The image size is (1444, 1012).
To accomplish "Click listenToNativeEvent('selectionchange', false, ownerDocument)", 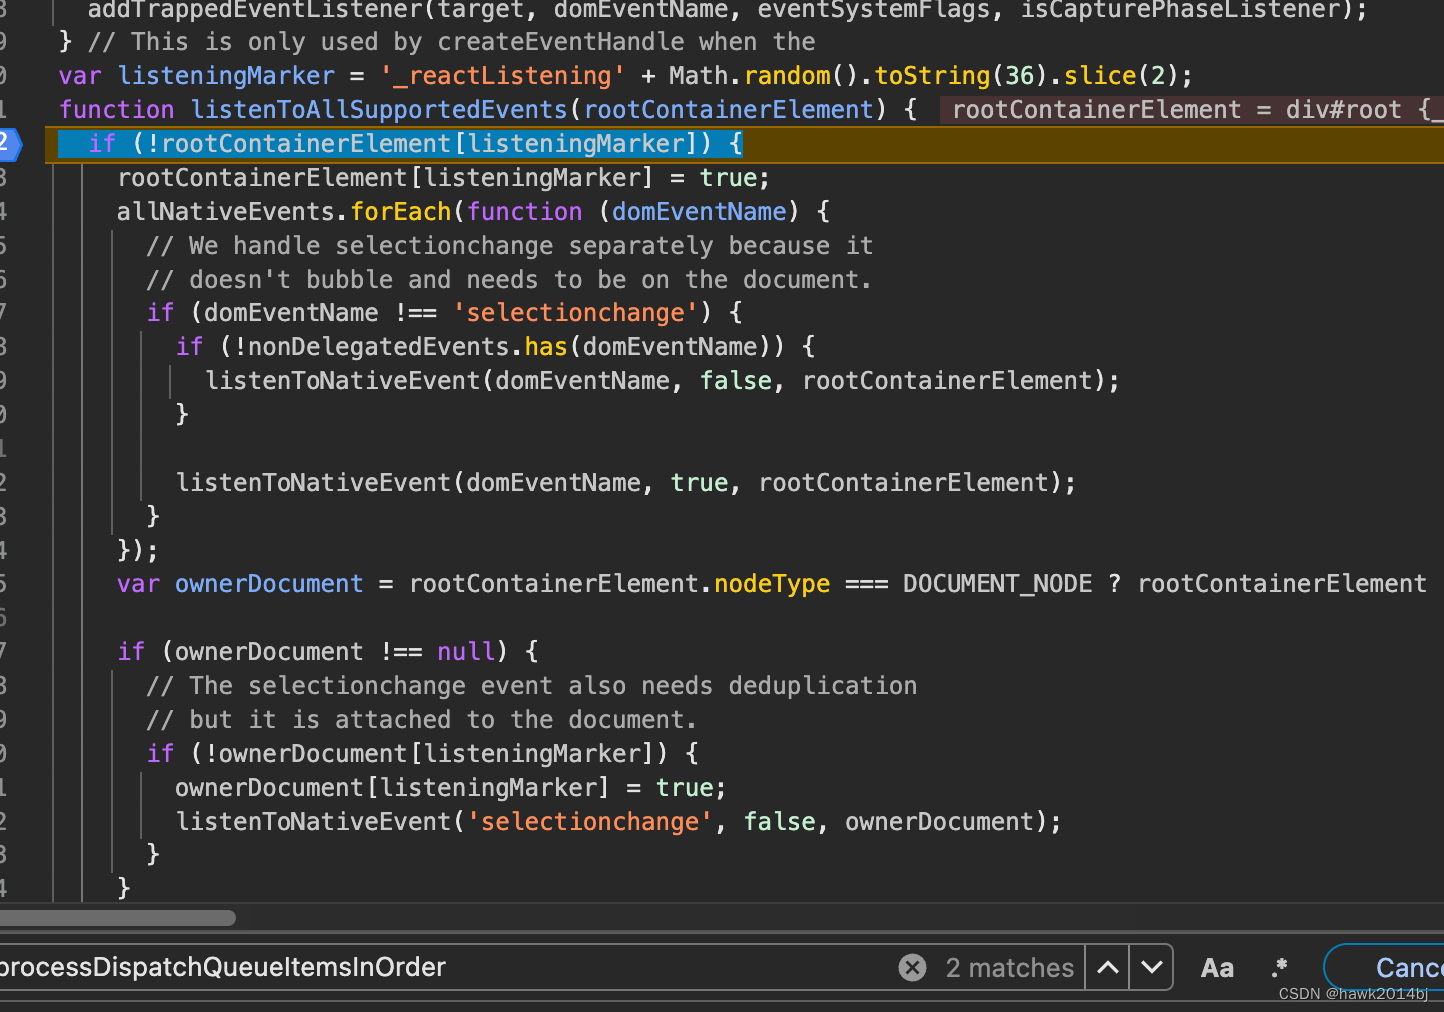I will [x=618, y=822].
